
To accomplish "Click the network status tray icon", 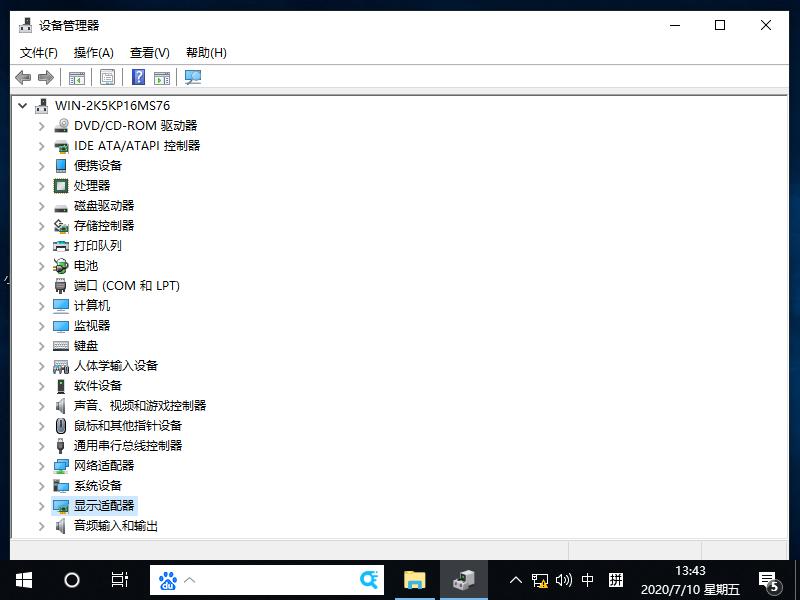I will pyautogui.click(x=539, y=580).
